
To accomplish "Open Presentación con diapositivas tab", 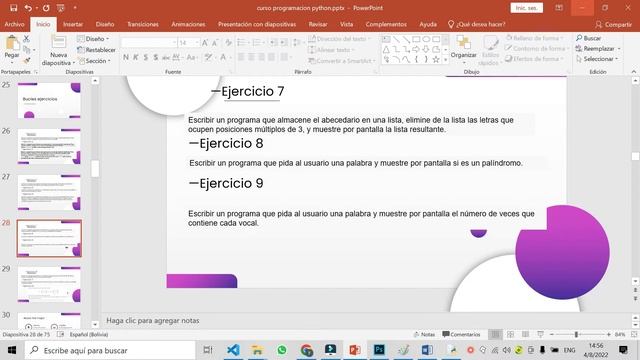I will [257, 24].
